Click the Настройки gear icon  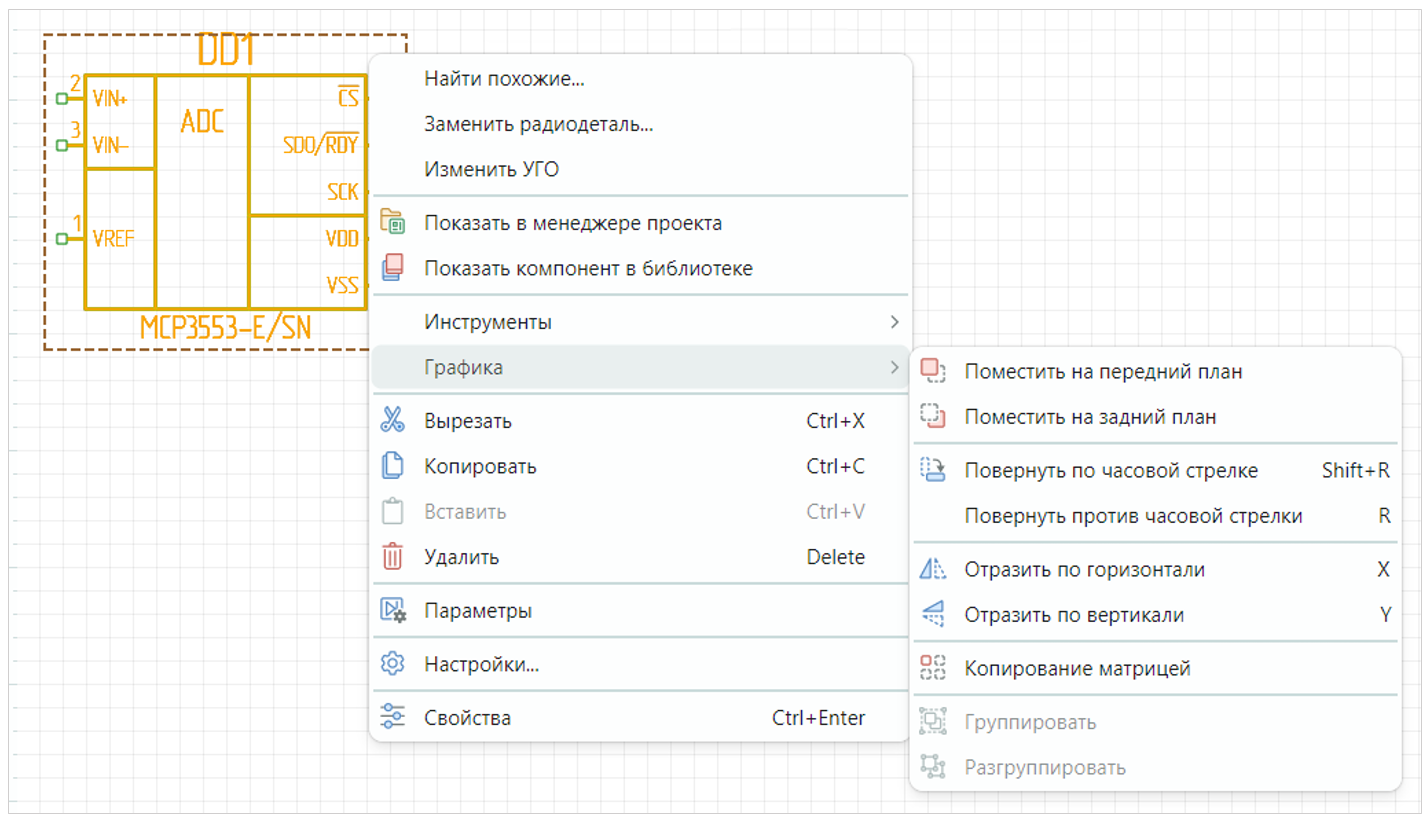point(393,664)
